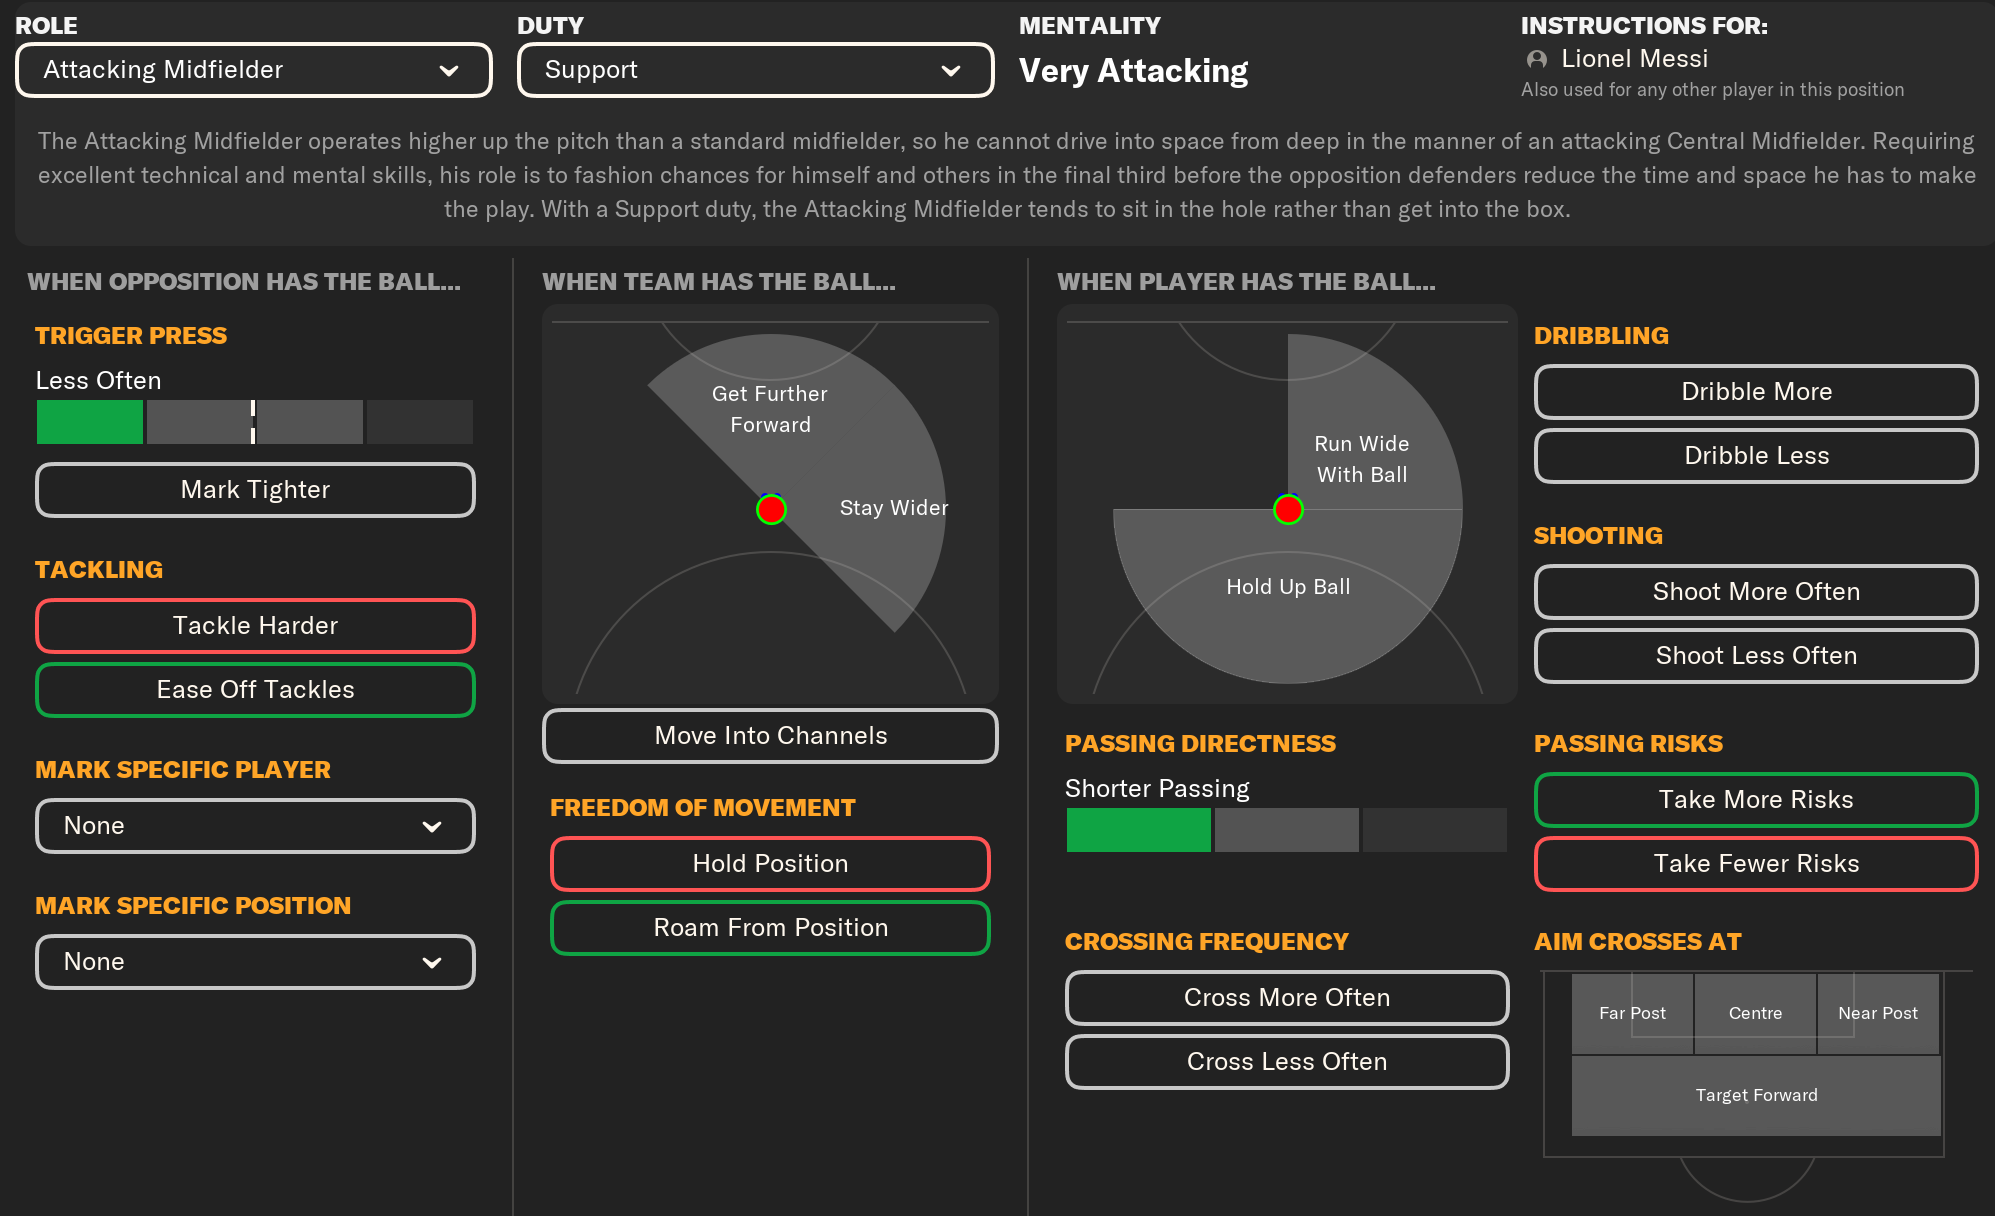Toggle Hold Position instruction
This screenshot has height=1216, width=1995.
[x=770, y=864]
